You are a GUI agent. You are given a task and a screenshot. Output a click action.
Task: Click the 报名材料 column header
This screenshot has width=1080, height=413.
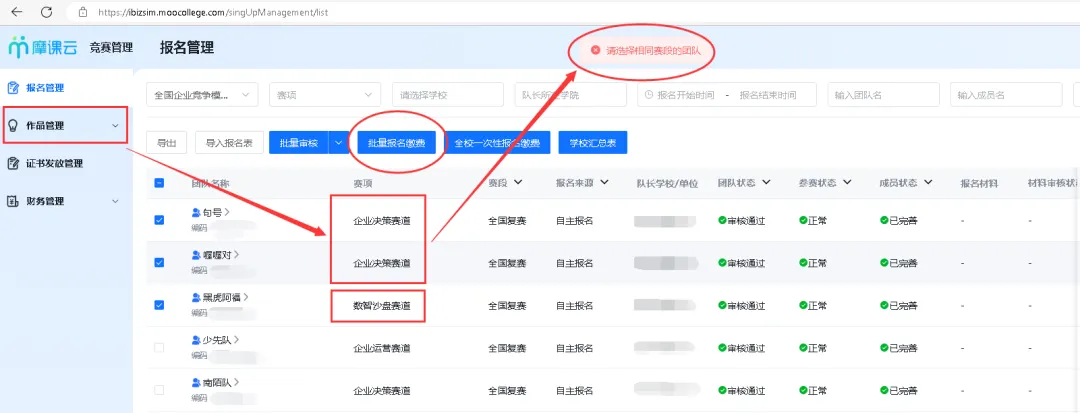coord(979,183)
